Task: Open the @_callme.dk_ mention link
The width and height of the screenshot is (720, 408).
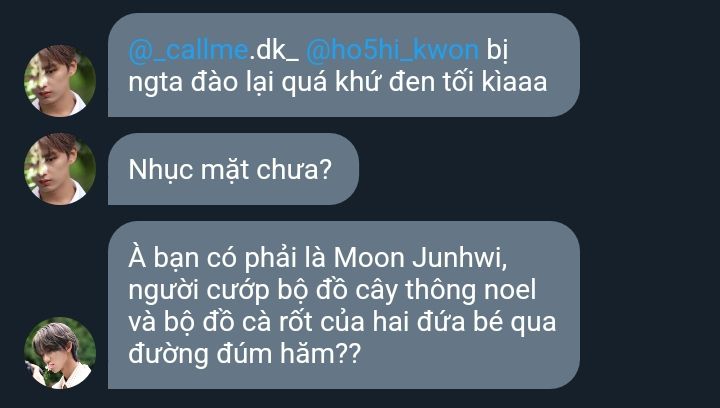Action: 214,50
